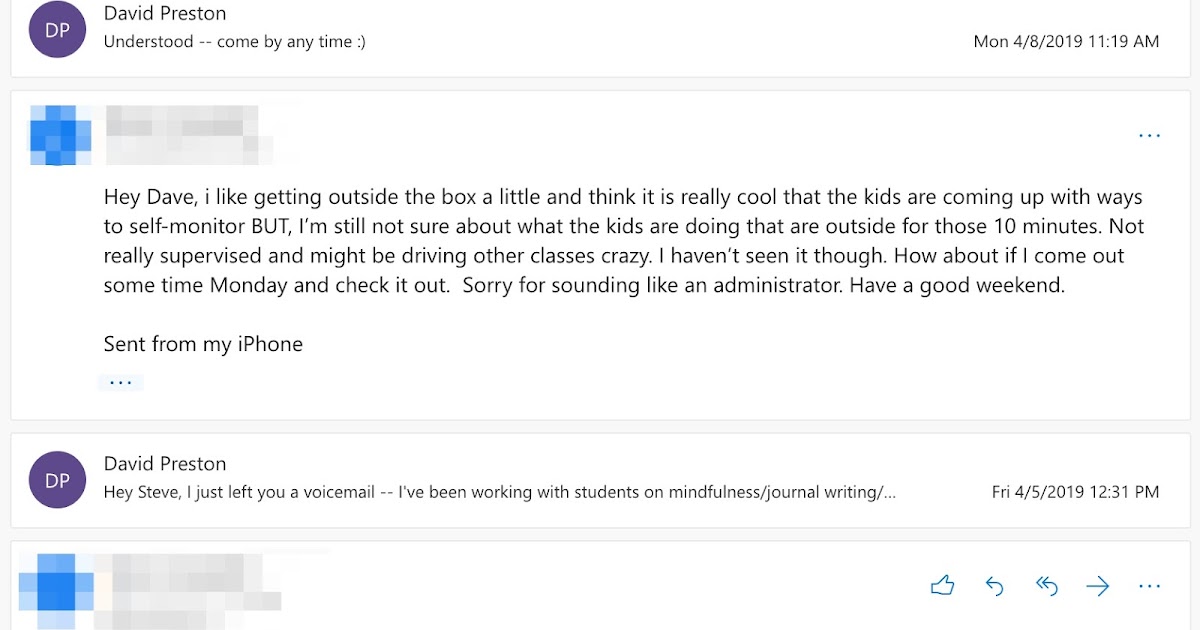Click the Forward arrow icon

pos(1098,586)
